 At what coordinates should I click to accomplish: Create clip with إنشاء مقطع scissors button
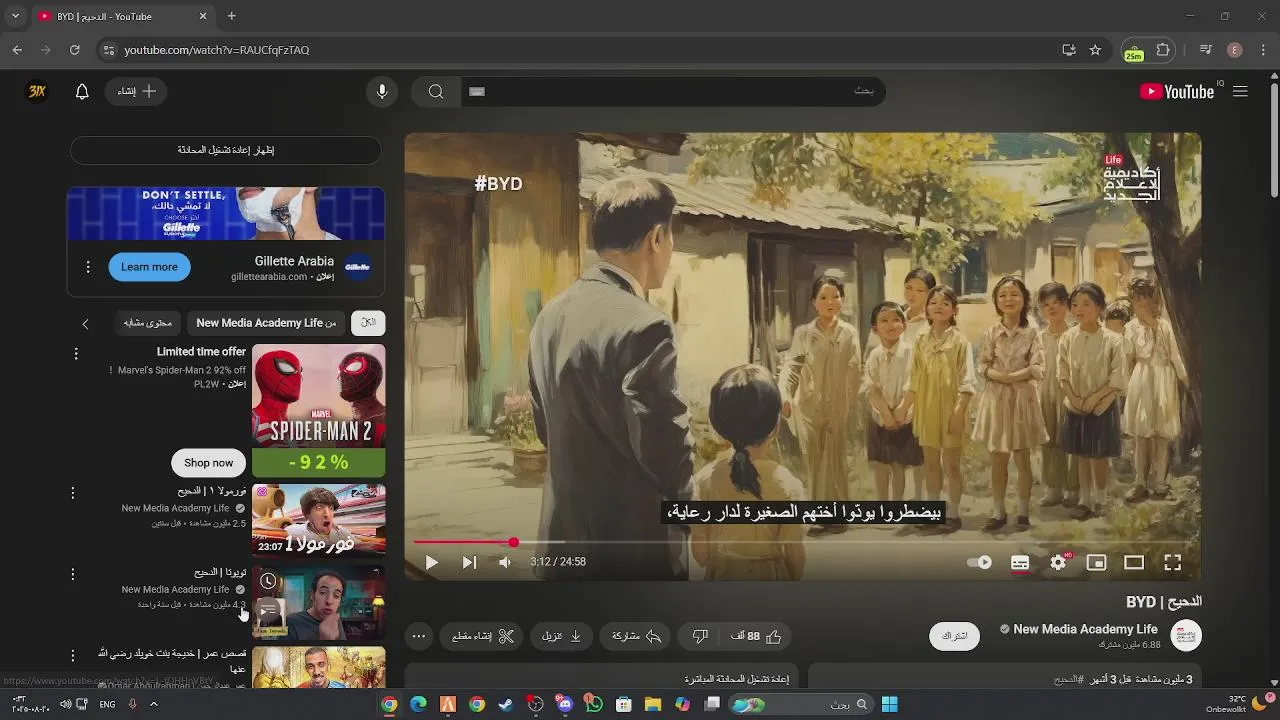click(x=482, y=636)
